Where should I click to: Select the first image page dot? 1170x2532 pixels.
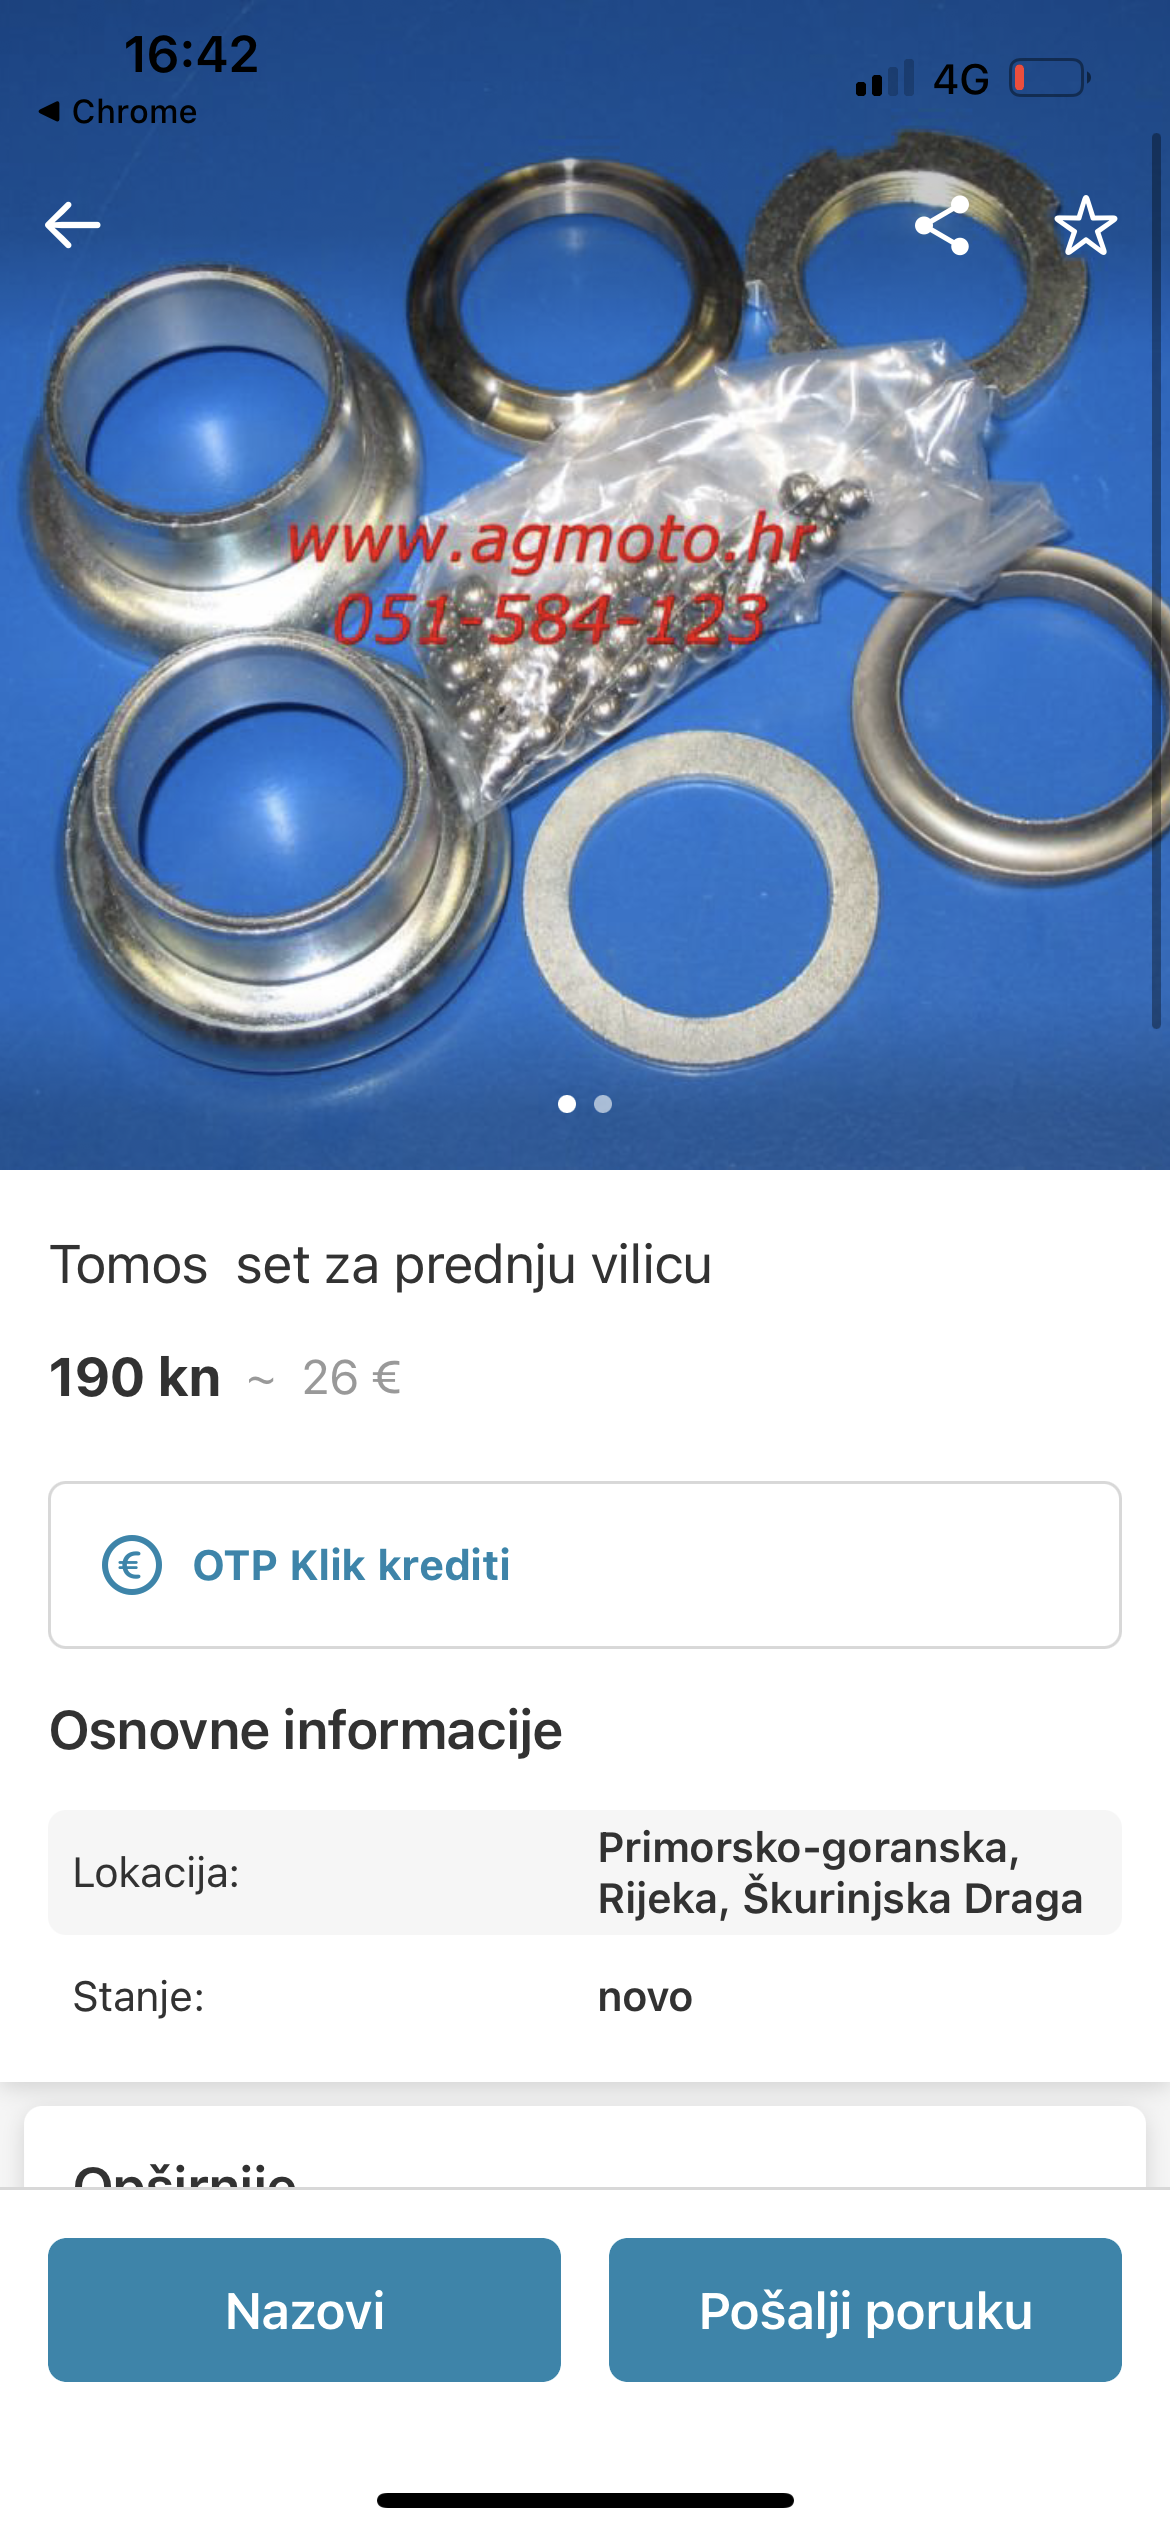(567, 1104)
